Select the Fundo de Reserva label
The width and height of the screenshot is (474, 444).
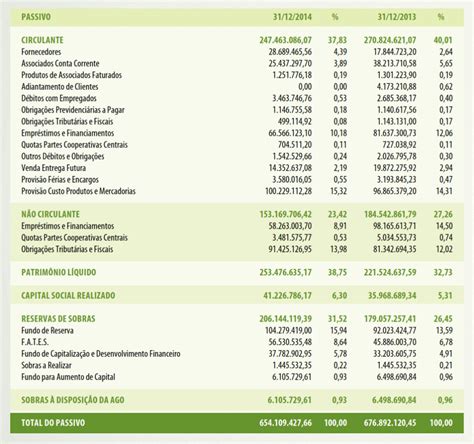click(47, 331)
